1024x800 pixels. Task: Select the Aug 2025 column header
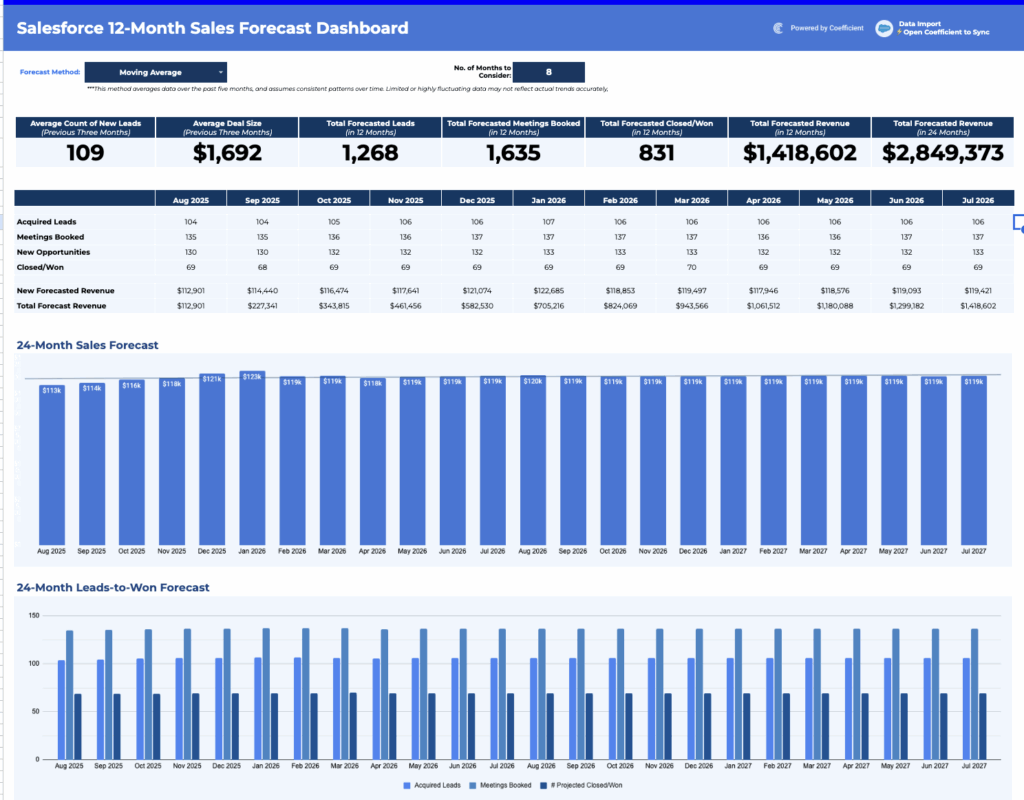point(190,199)
